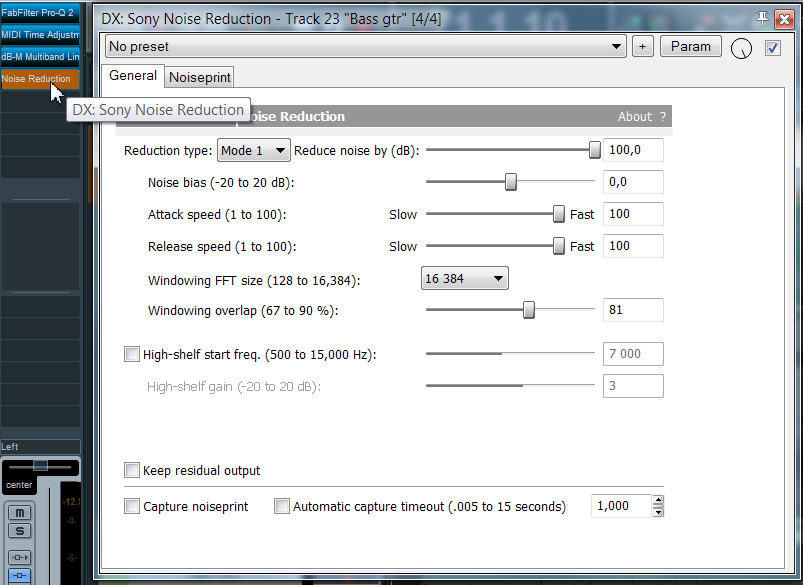This screenshot has width=803, height=585.
Task: Solo the track with the S button
Action: tap(19, 531)
